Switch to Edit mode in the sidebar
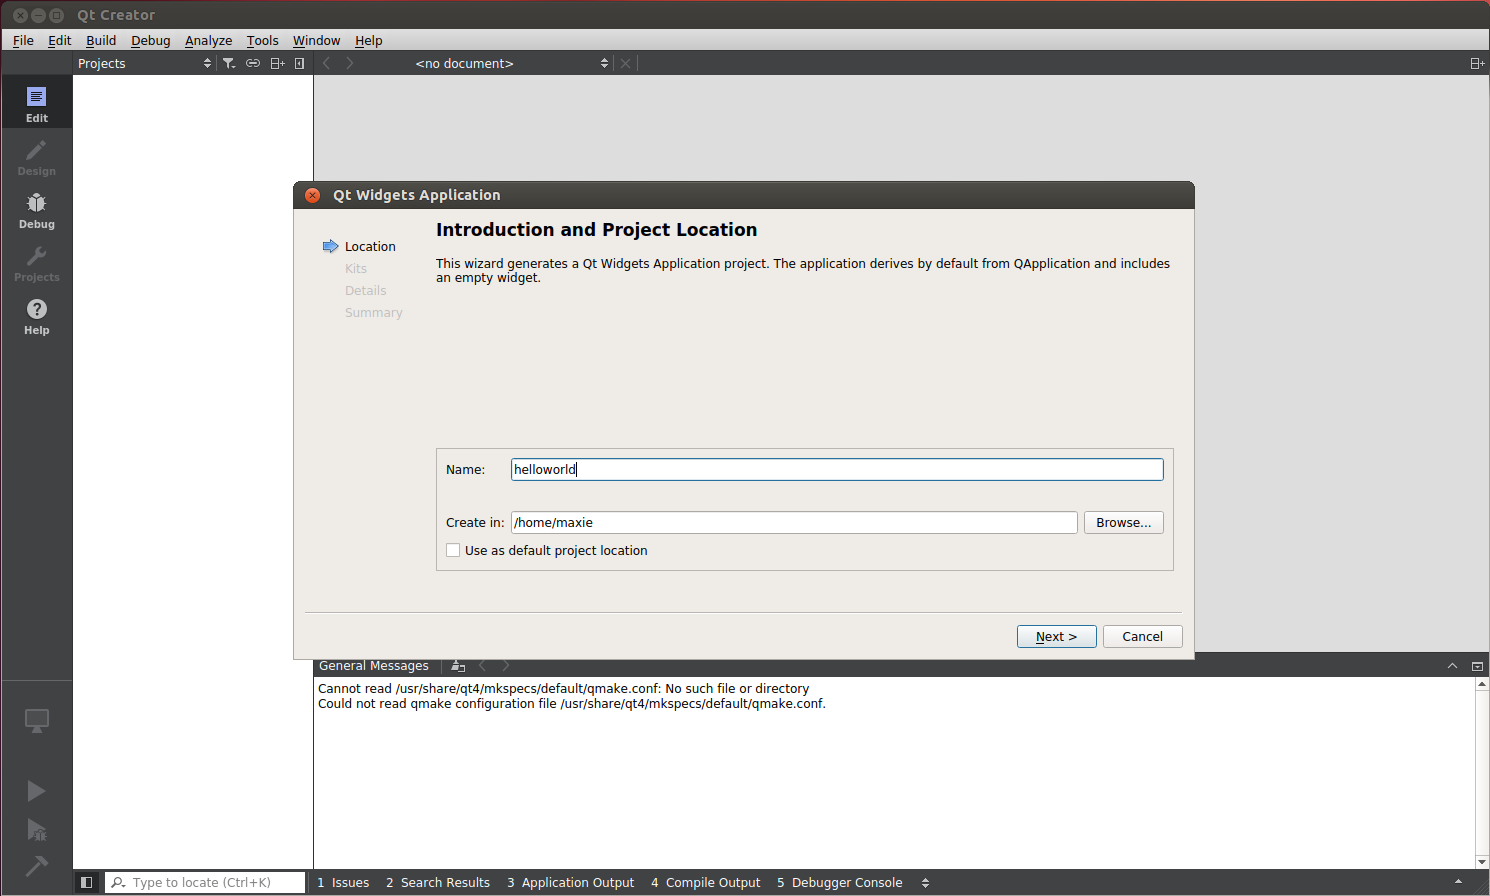This screenshot has height=896, width=1490. pos(36,104)
